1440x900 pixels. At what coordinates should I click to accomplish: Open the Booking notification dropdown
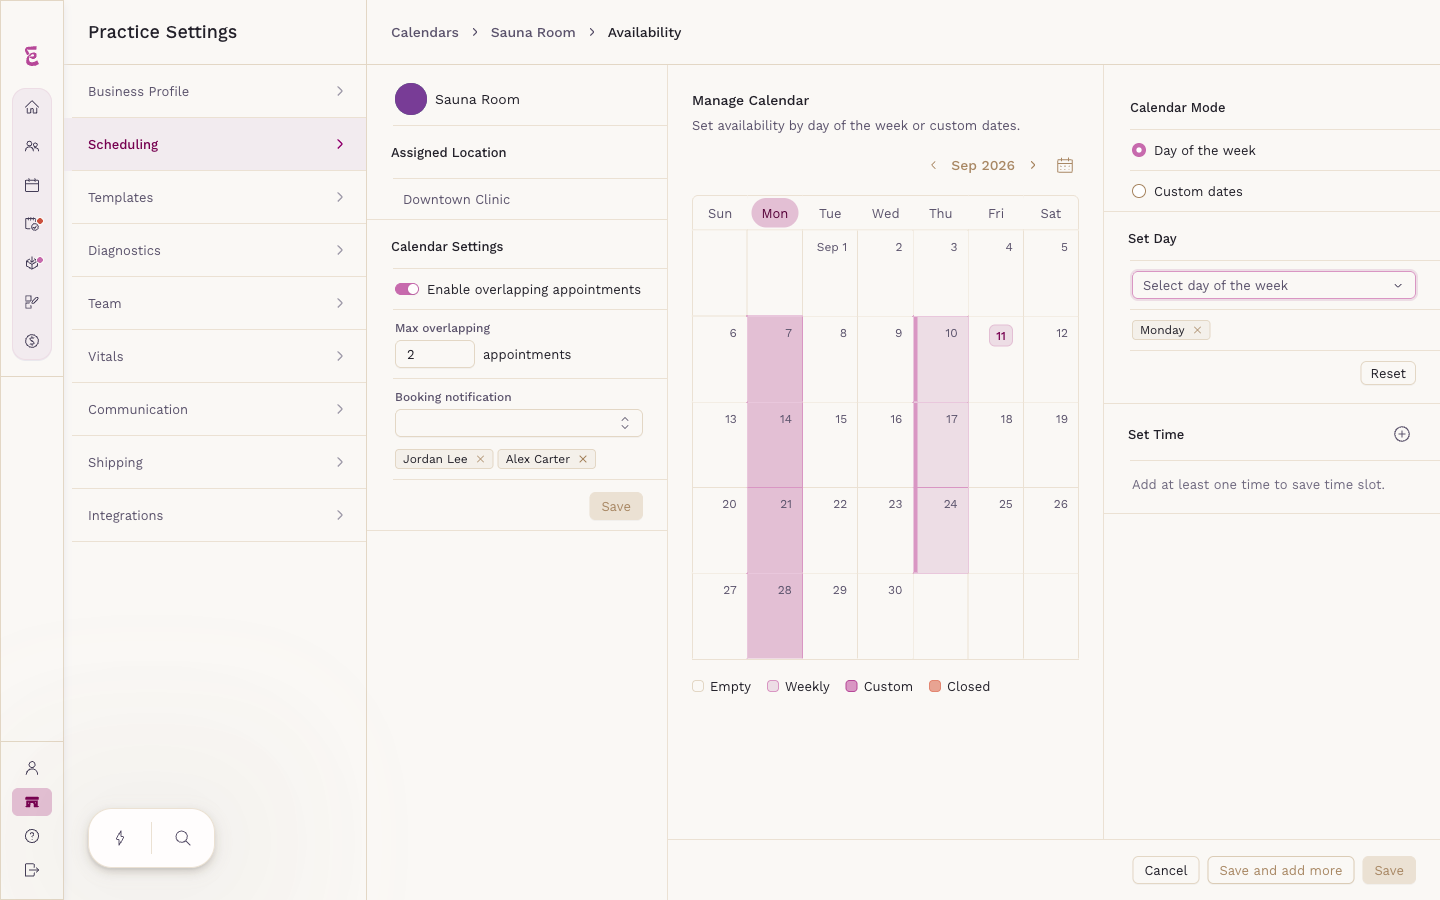point(519,423)
